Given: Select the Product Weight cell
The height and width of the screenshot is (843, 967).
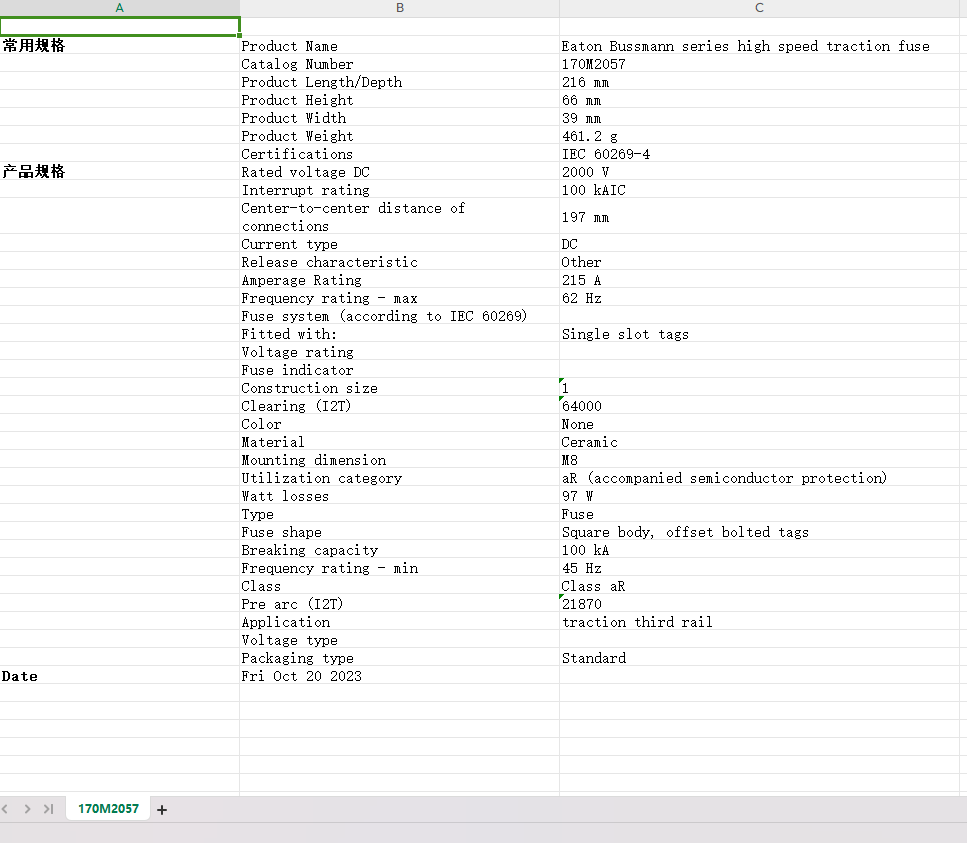Looking at the screenshot, I should (400, 136).
